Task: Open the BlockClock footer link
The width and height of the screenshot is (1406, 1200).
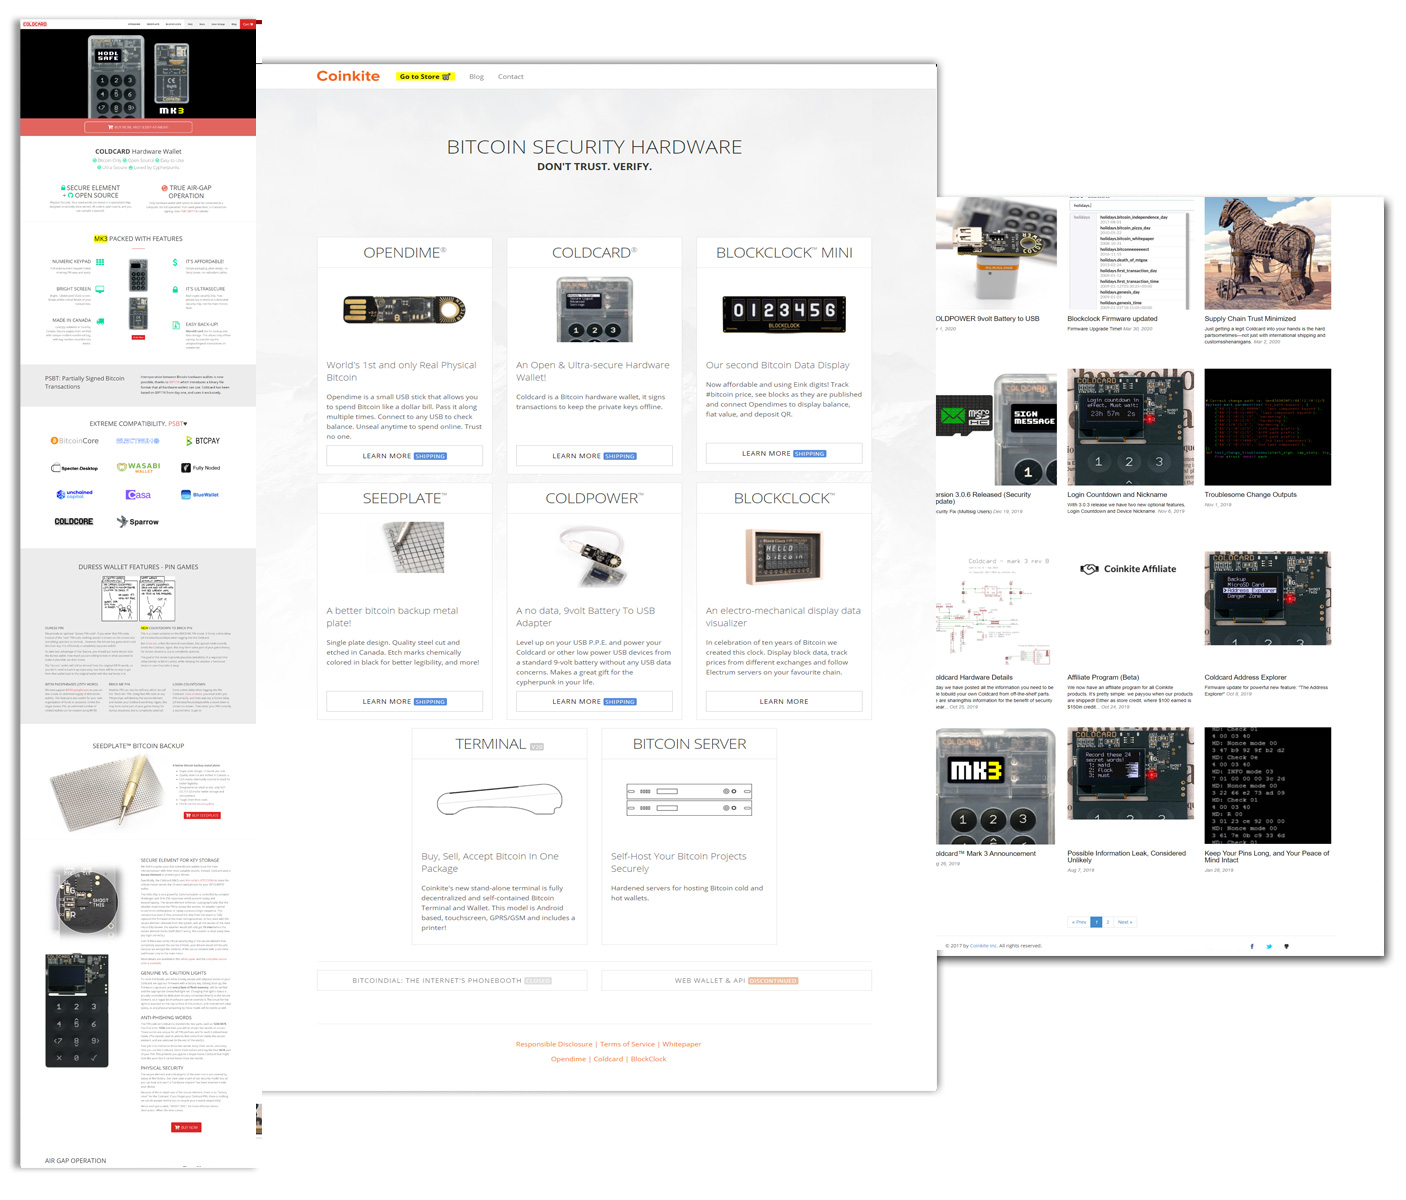Action: click(x=648, y=1059)
